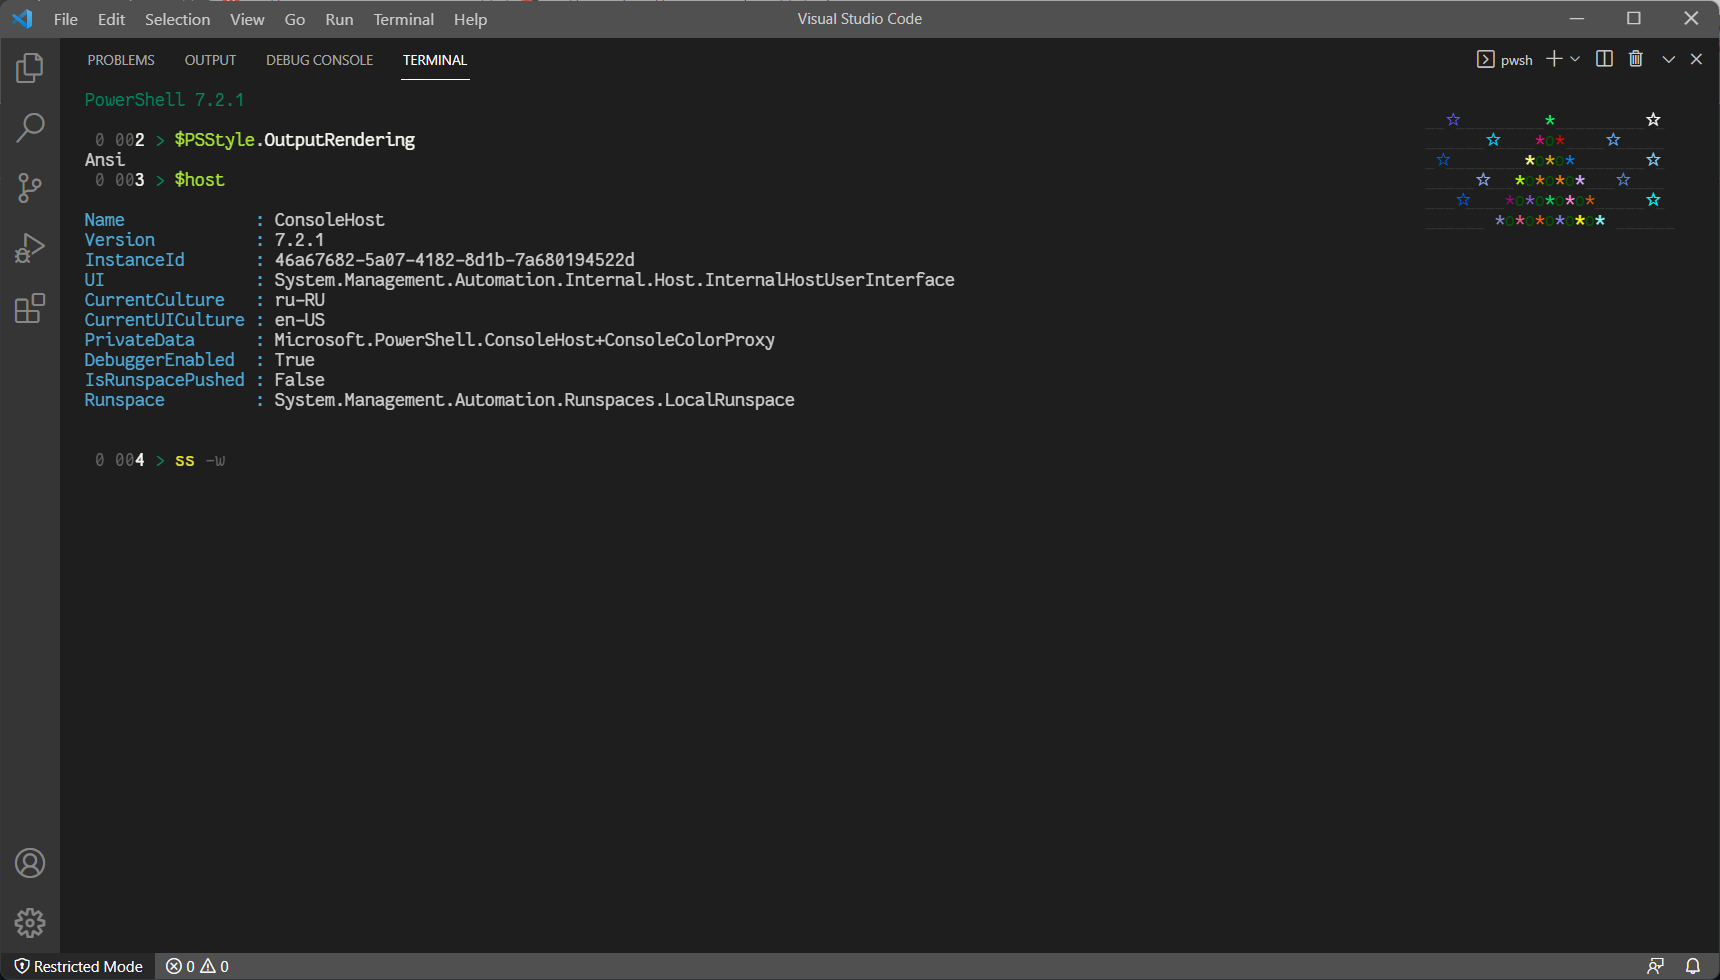Click '$PSStyle.OutputRendering' command text
This screenshot has width=1720, height=980.
pyautogui.click(x=295, y=140)
